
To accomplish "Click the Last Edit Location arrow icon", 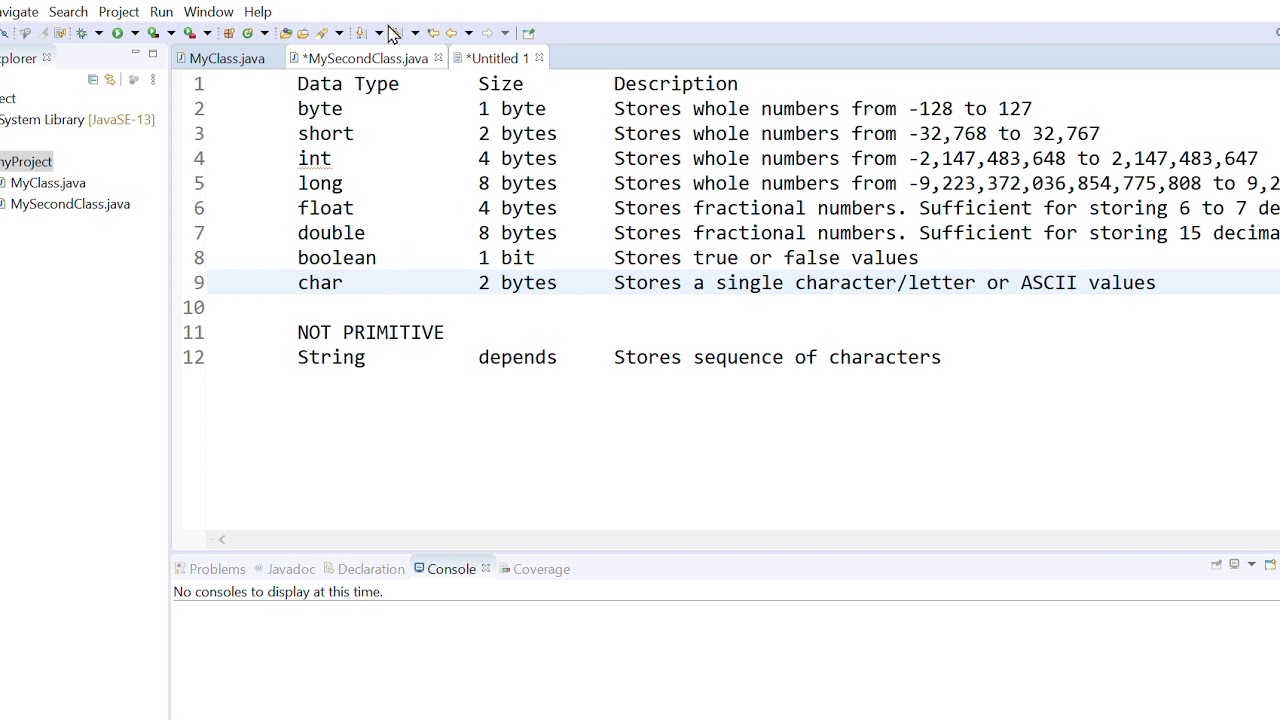I will [433, 33].
